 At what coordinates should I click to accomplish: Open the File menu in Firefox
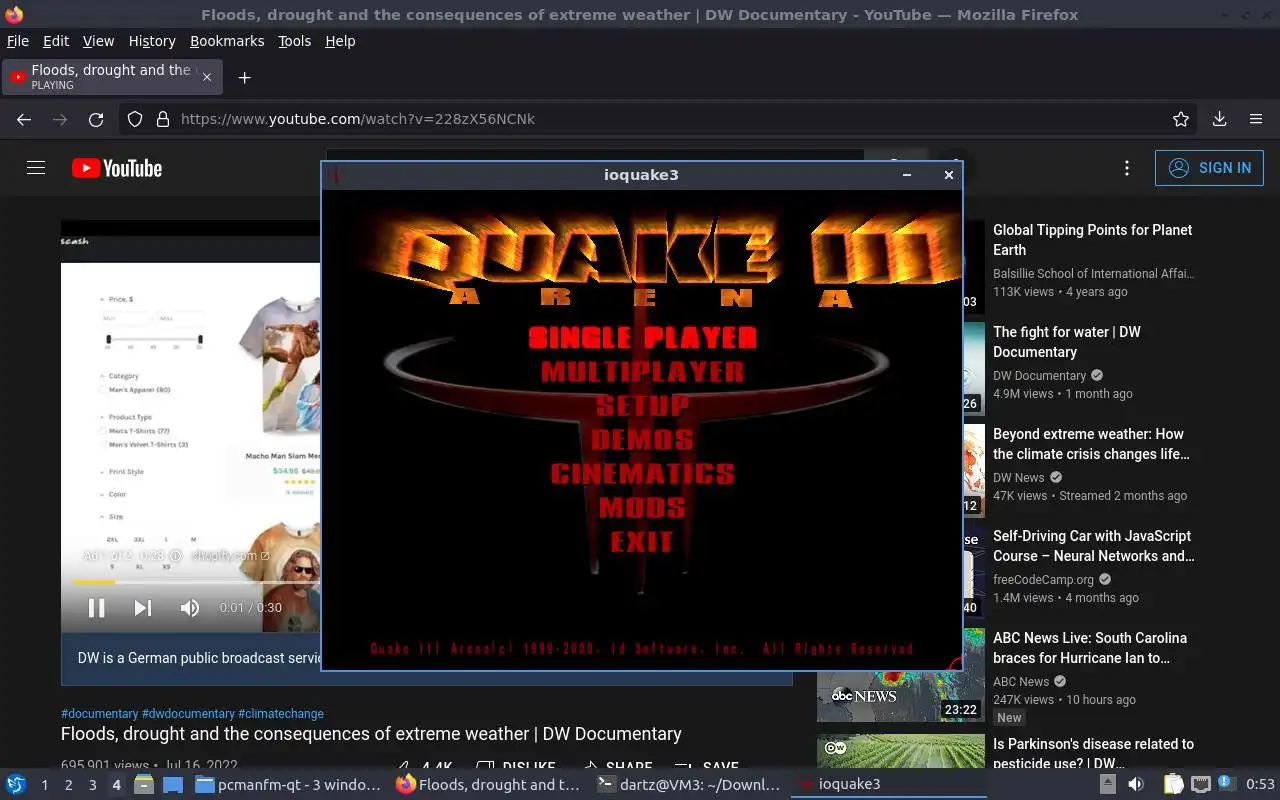click(x=18, y=41)
